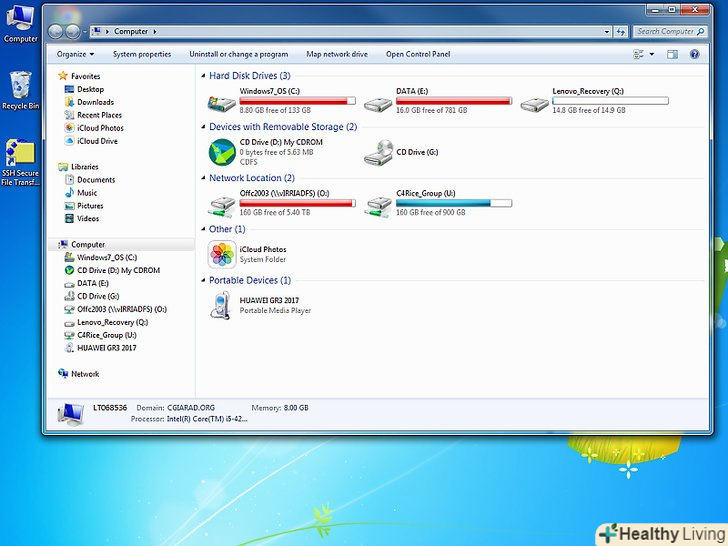Select the CD Drive (G:) icon in main pane
The height and width of the screenshot is (546, 728).
click(378, 153)
